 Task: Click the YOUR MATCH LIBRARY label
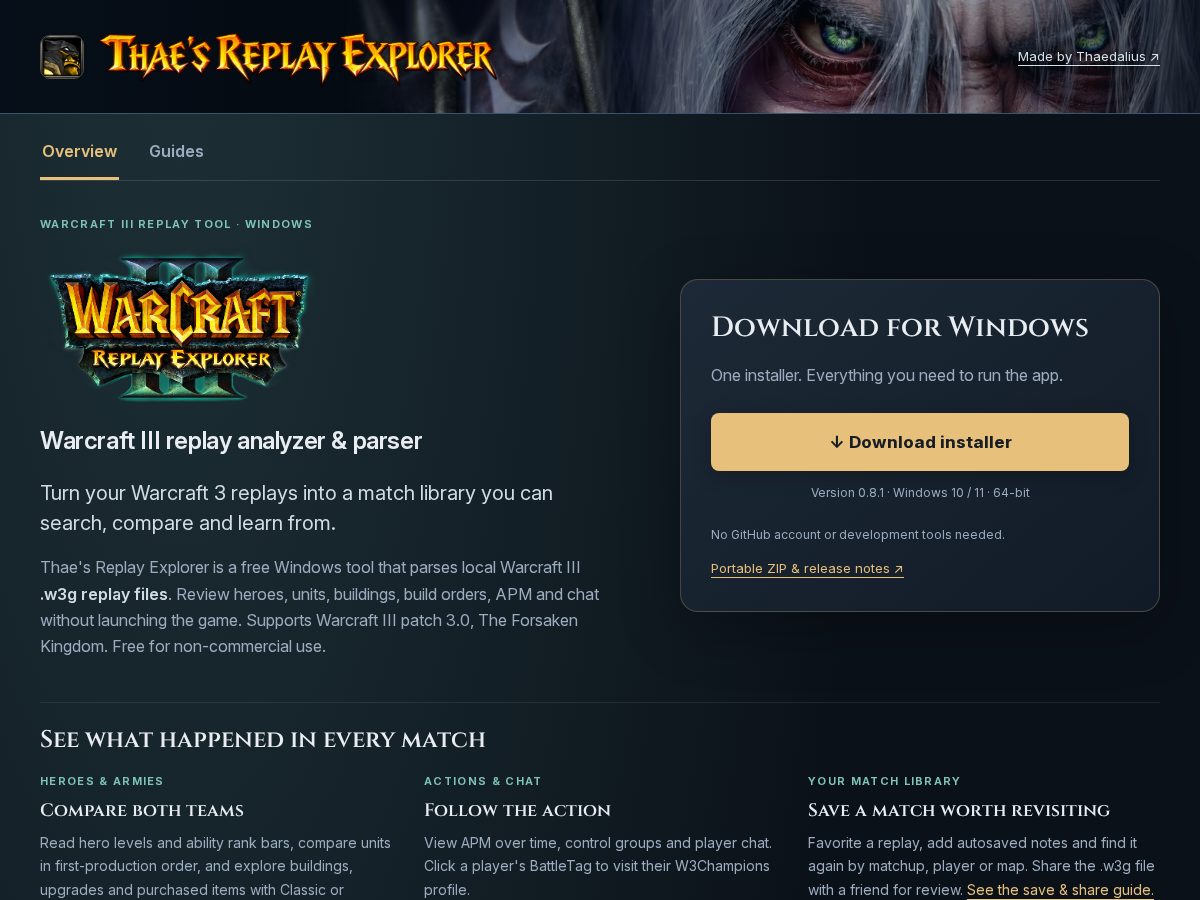(884, 781)
